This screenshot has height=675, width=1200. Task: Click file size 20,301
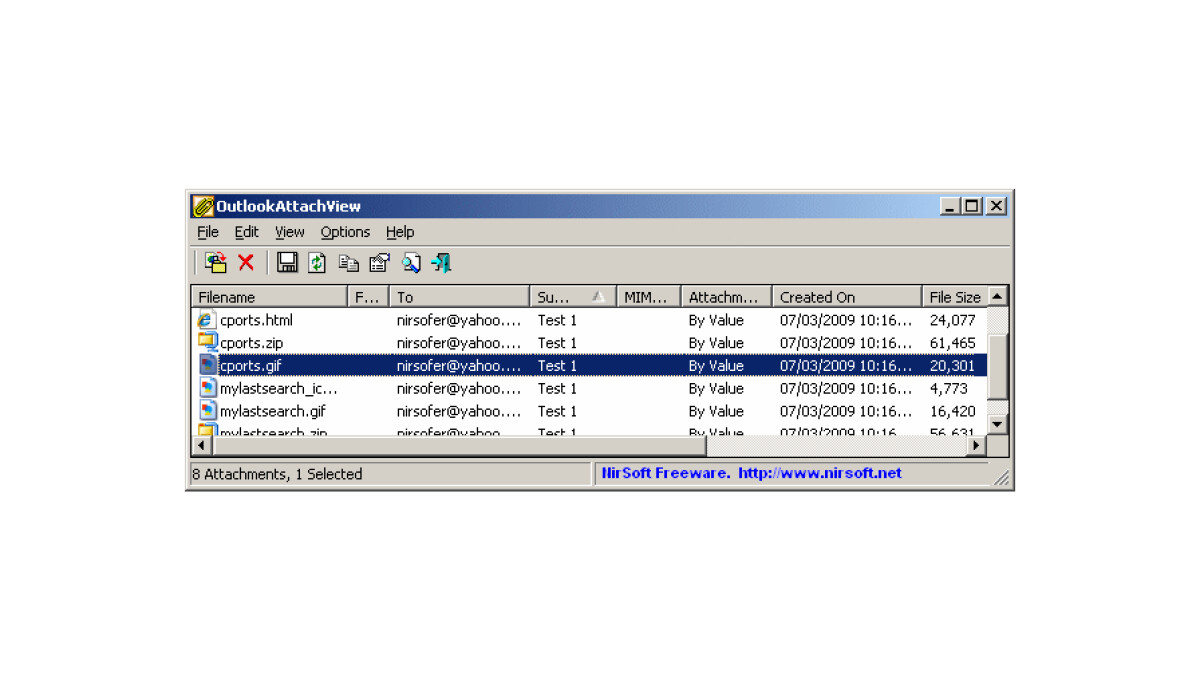click(x=952, y=366)
